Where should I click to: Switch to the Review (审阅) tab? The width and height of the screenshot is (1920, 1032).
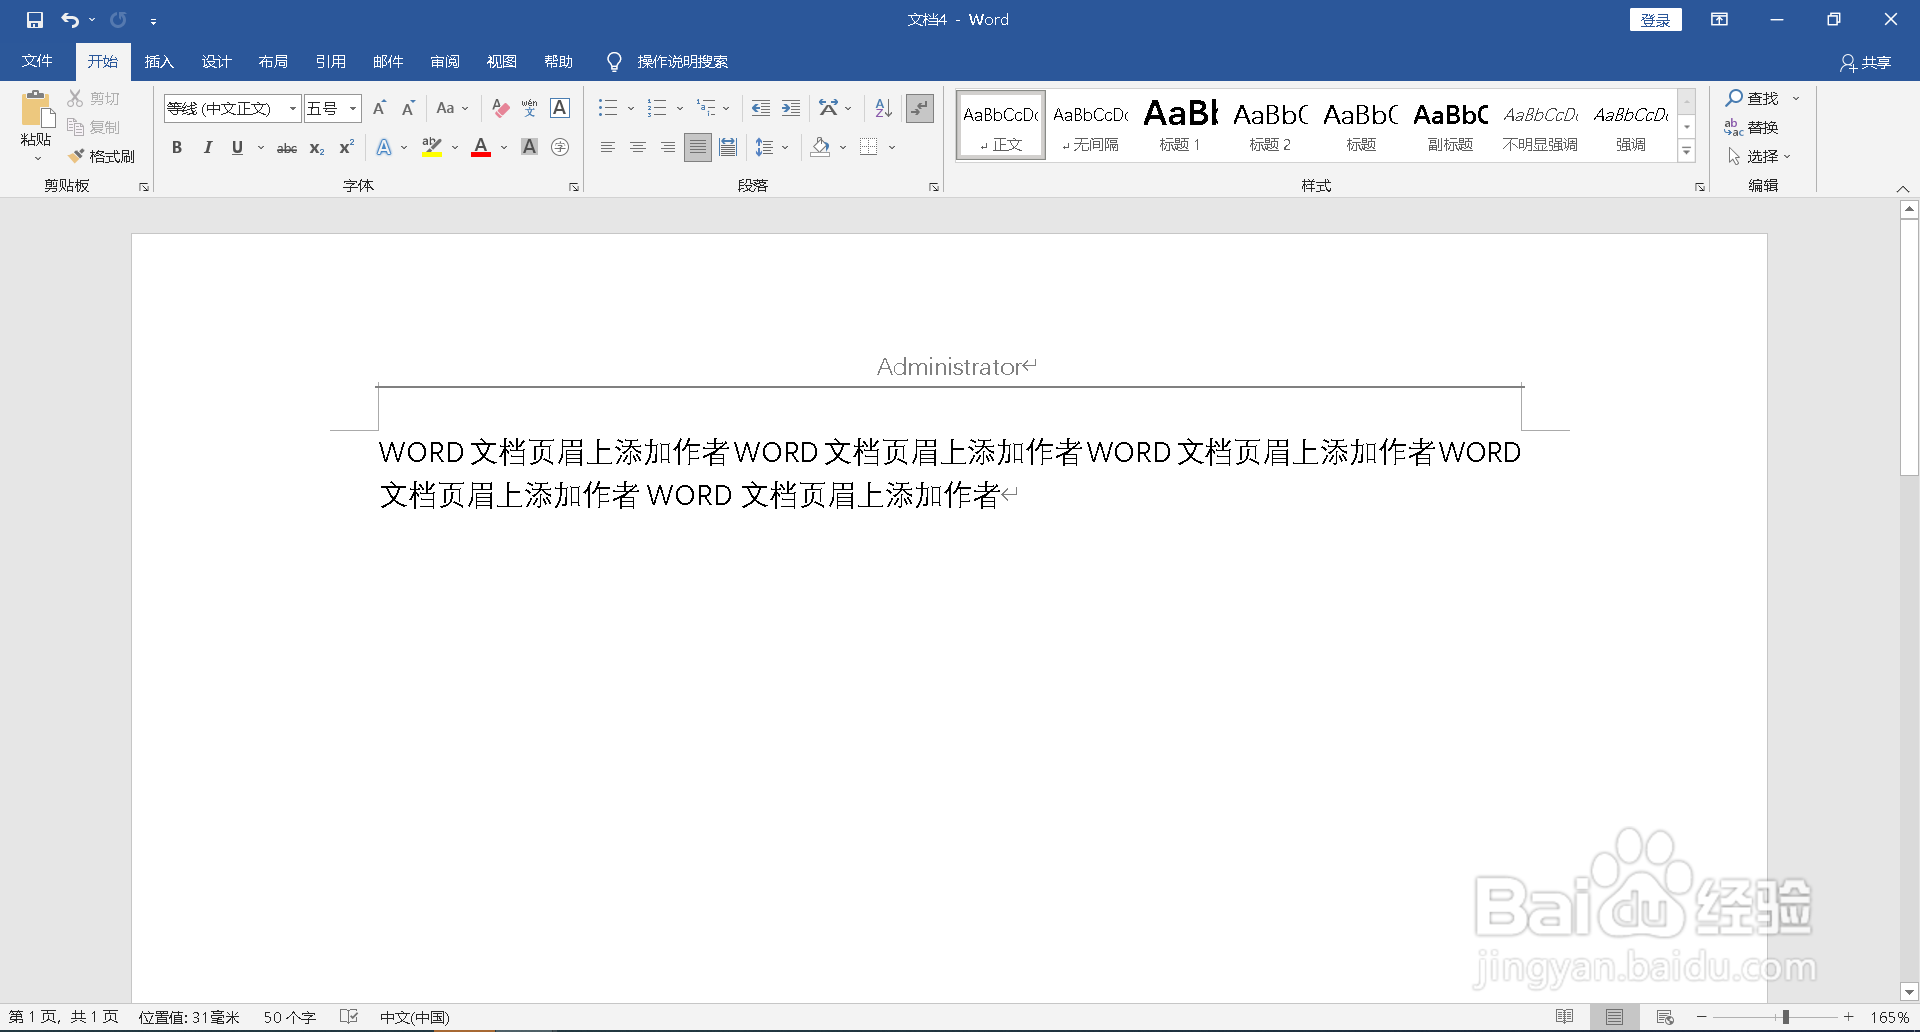445,62
